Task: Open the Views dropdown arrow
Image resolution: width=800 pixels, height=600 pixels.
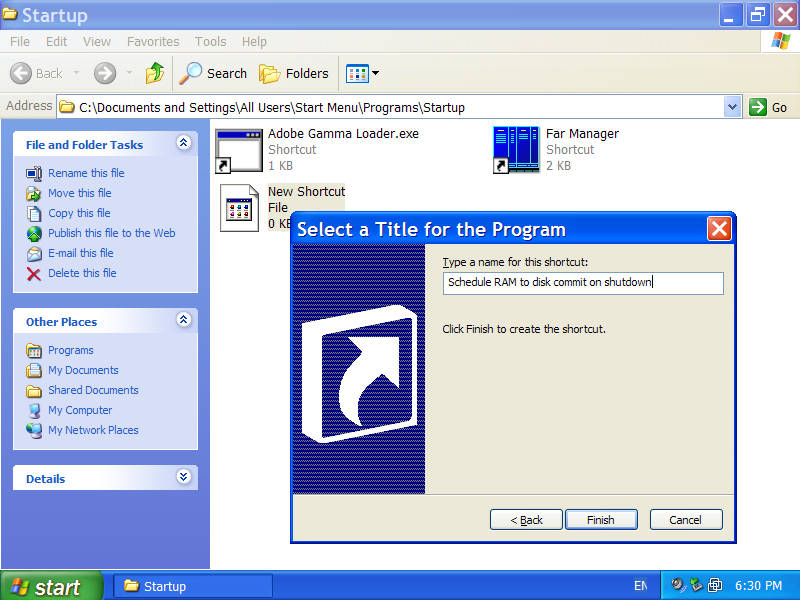Action: [376, 73]
